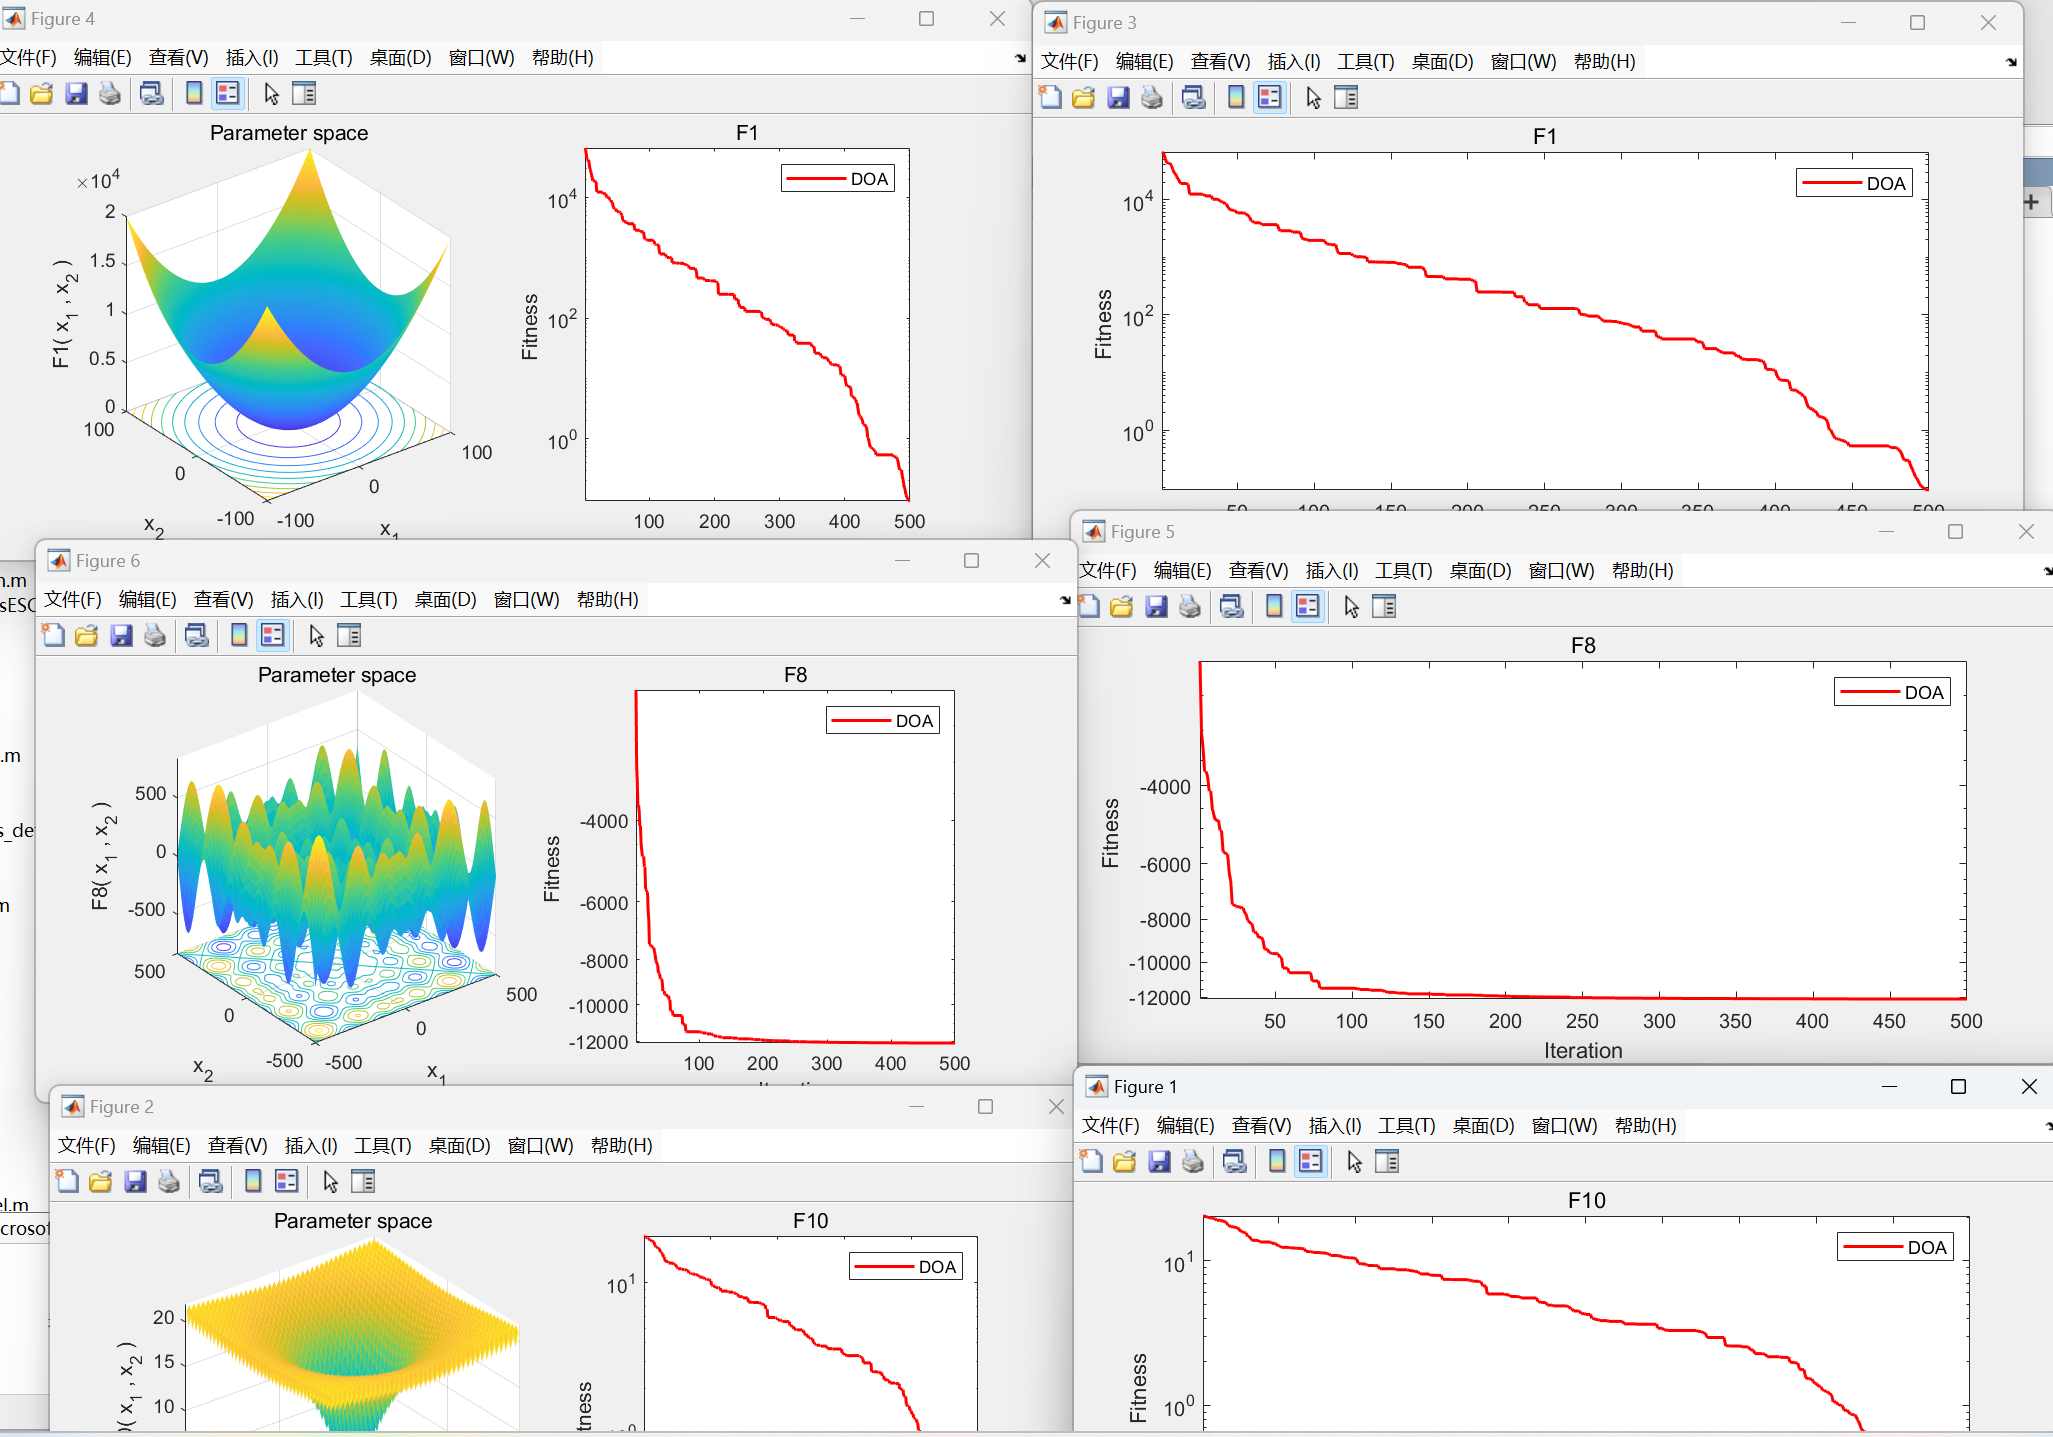Click New Figure icon in Figure 4
The height and width of the screenshot is (1437, 2053).
pos(9,94)
